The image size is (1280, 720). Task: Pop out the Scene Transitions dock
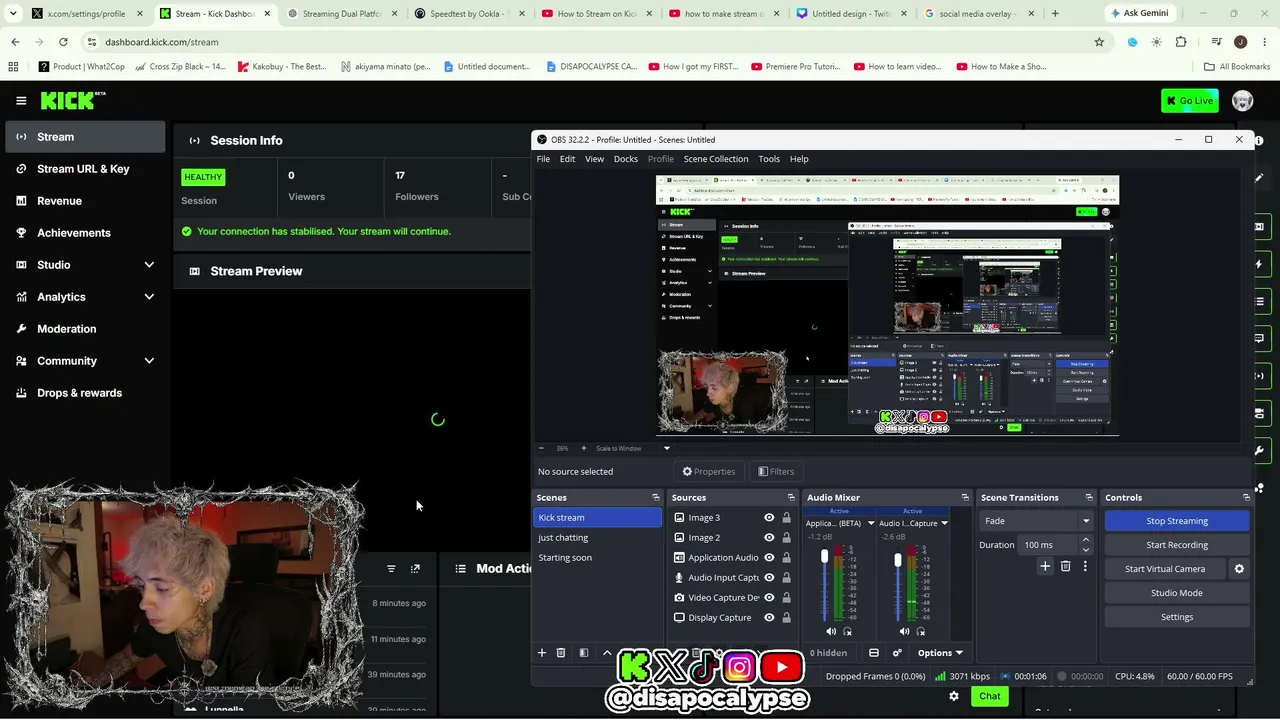tap(1089, 497)
